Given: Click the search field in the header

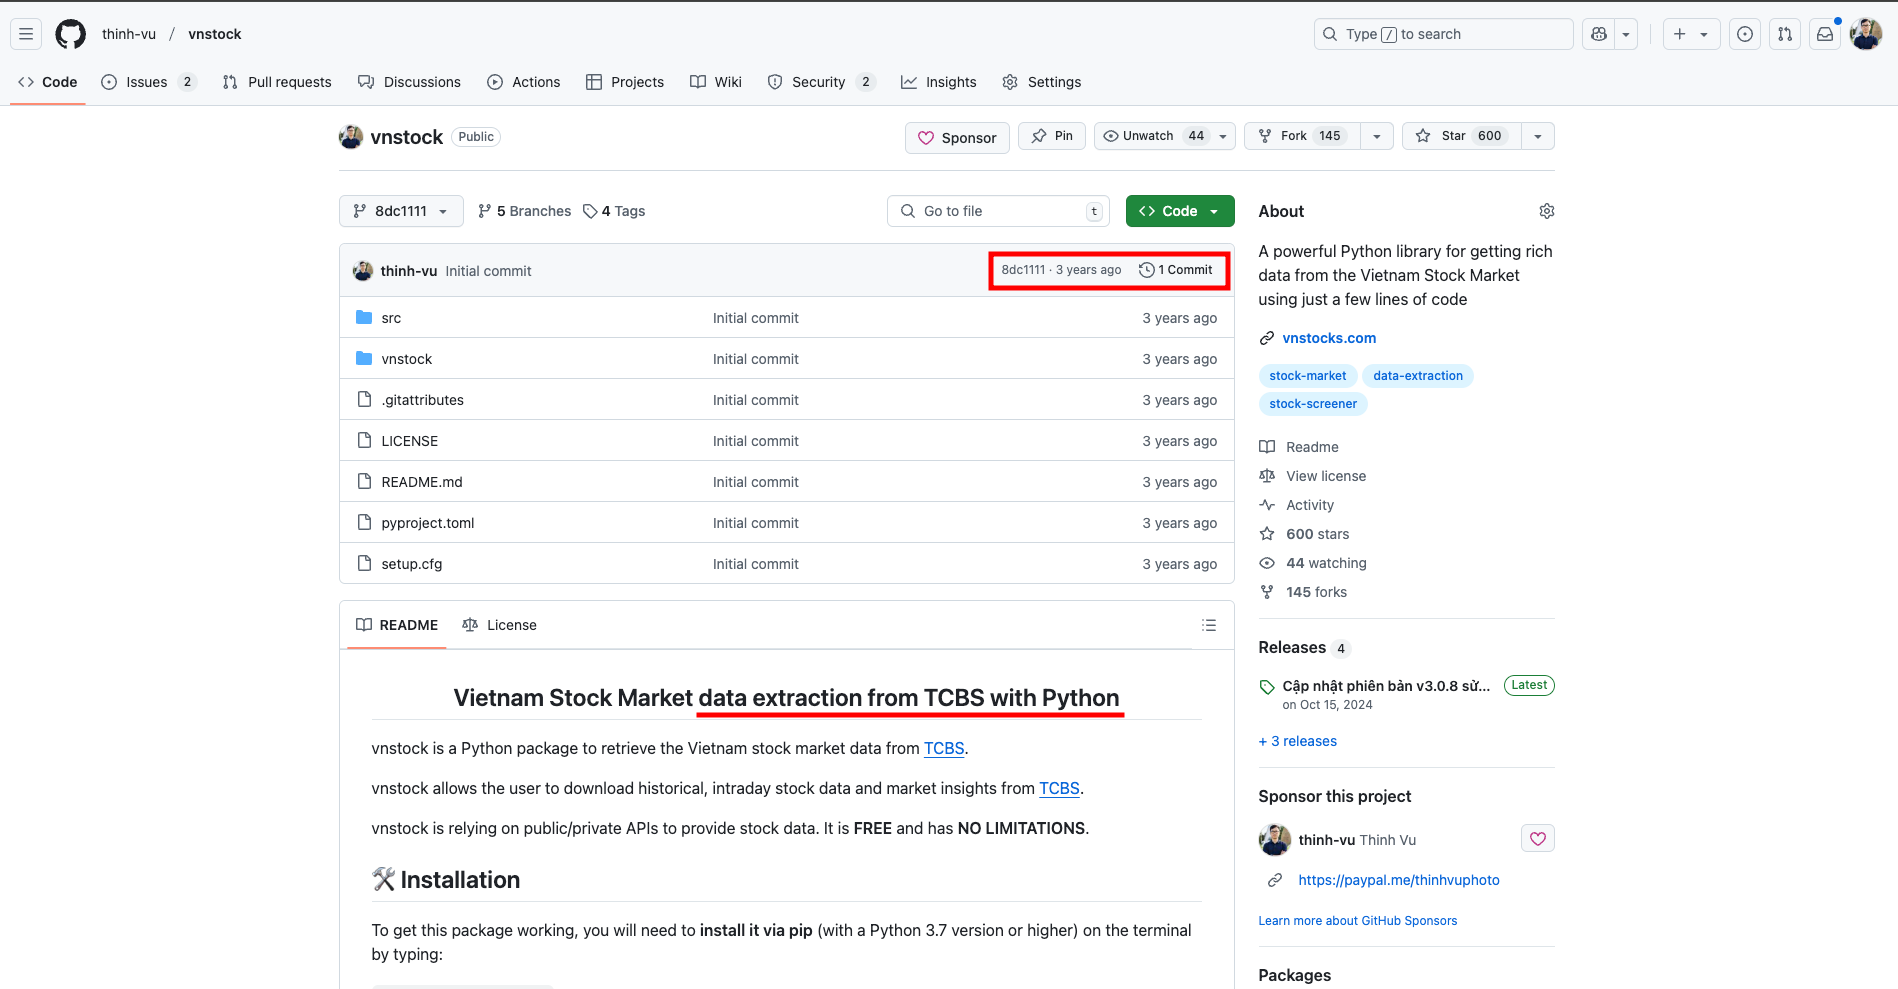Looking at the screenshot, I should 1441,33.
